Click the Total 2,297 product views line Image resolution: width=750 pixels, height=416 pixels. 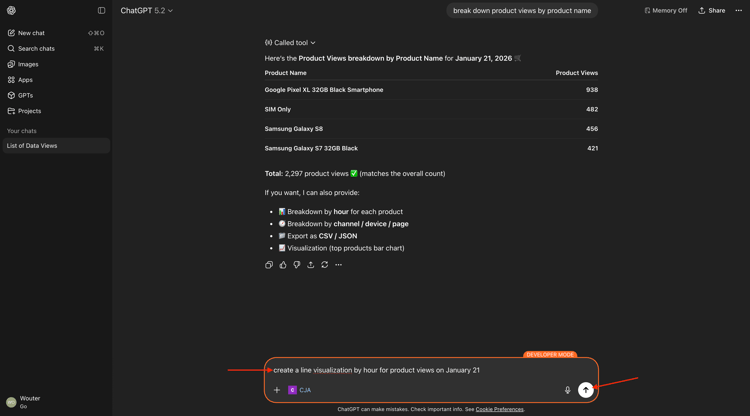point(355,174)
